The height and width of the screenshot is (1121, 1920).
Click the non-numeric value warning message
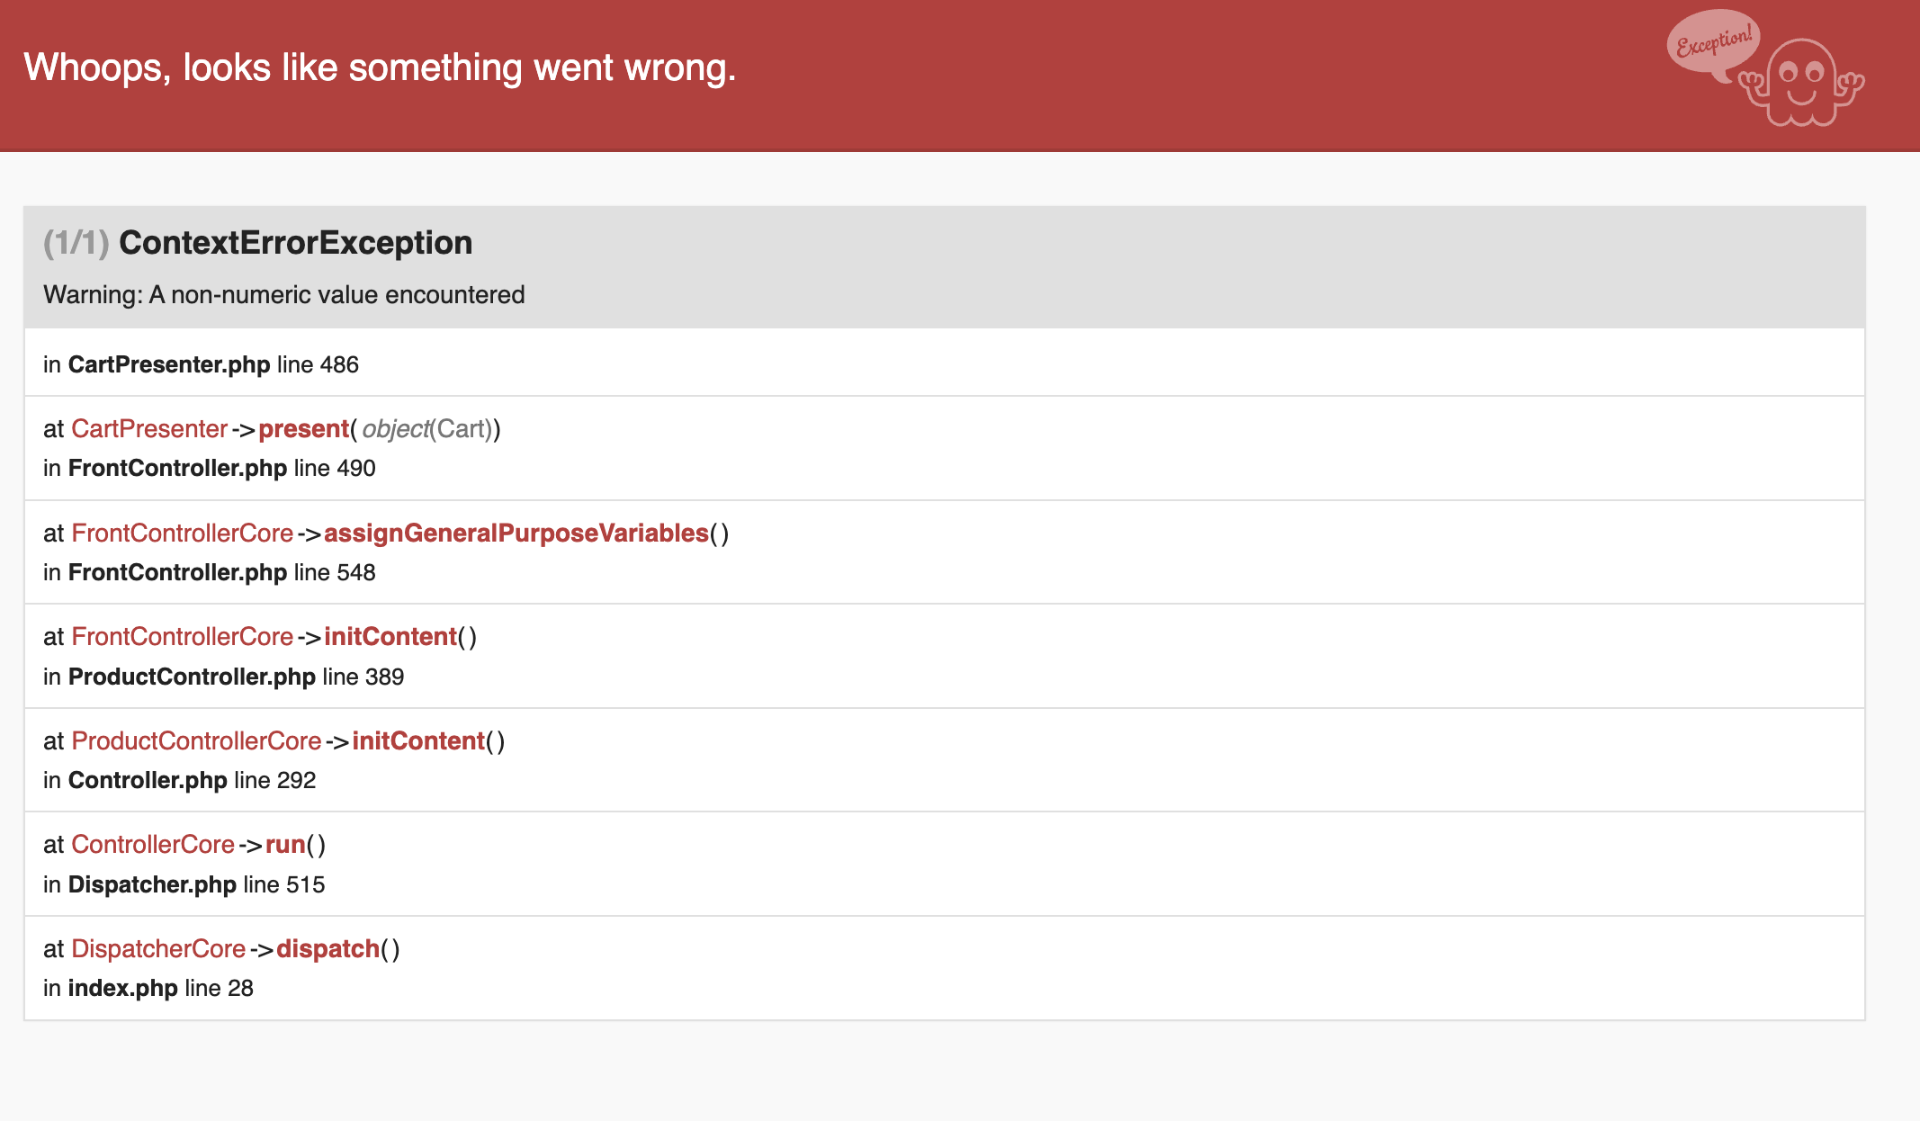[x=284, y=295]
